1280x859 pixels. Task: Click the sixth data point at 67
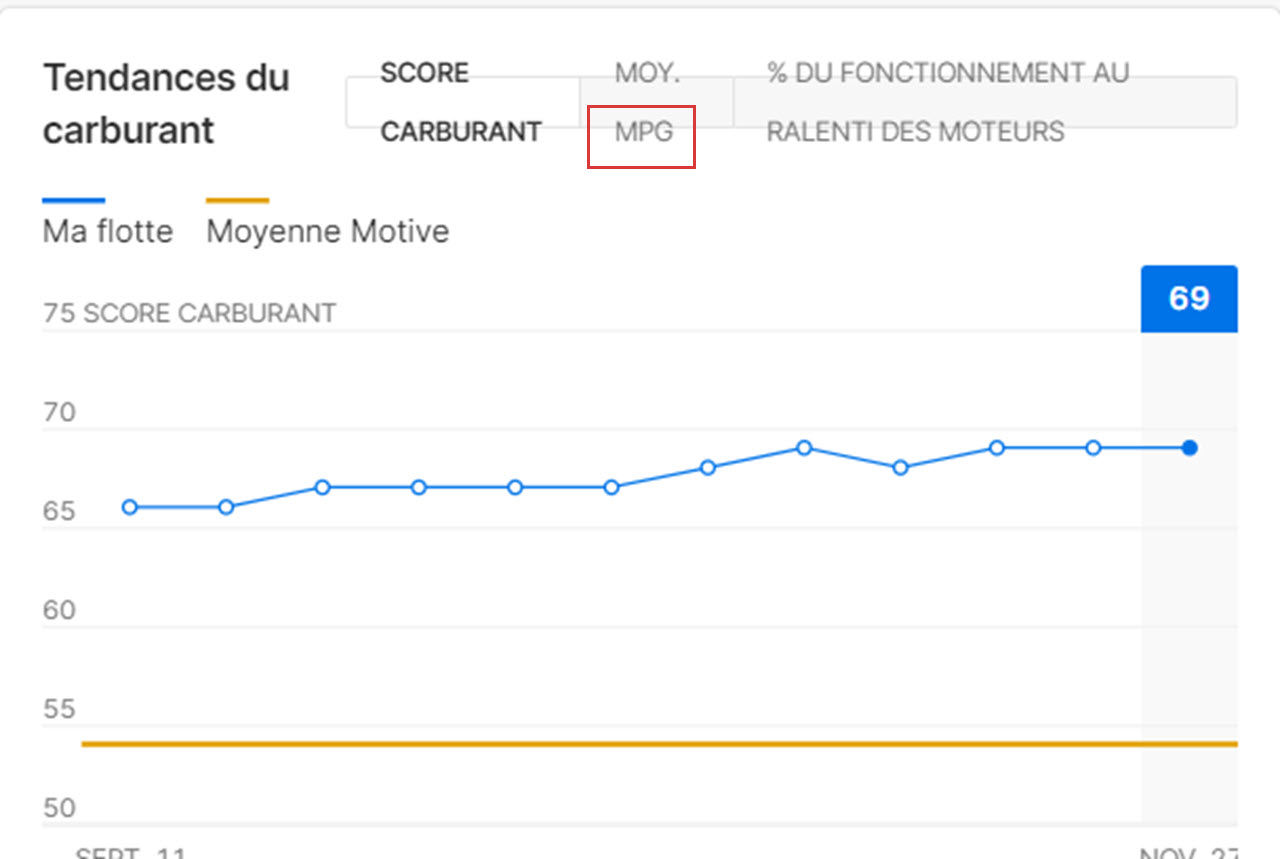click(x=611, y=487)
